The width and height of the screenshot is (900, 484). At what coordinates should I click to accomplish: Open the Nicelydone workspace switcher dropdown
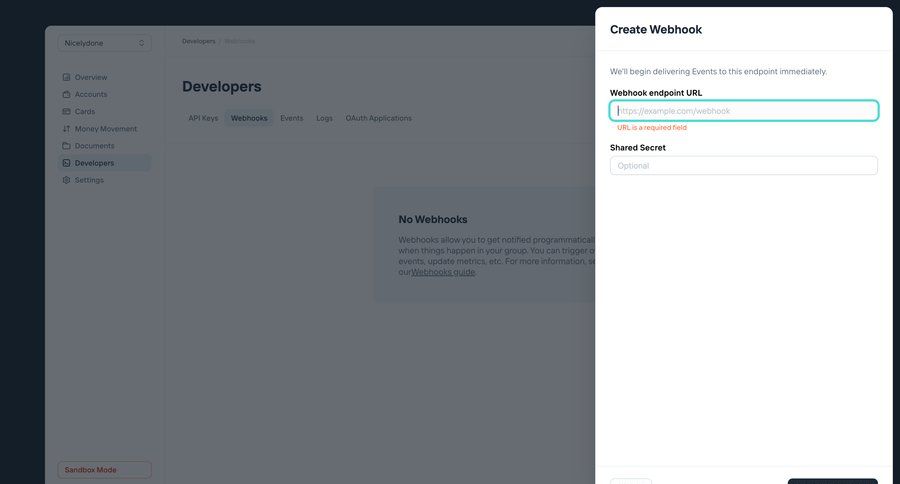click(x=104, y=43)
